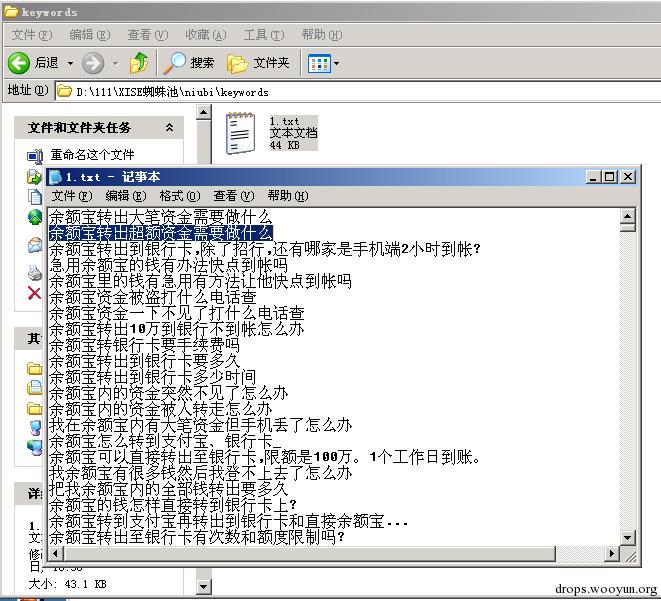
Task: Open Notepad's 编辑 Edit menu
Action: (x=126, y=196)
